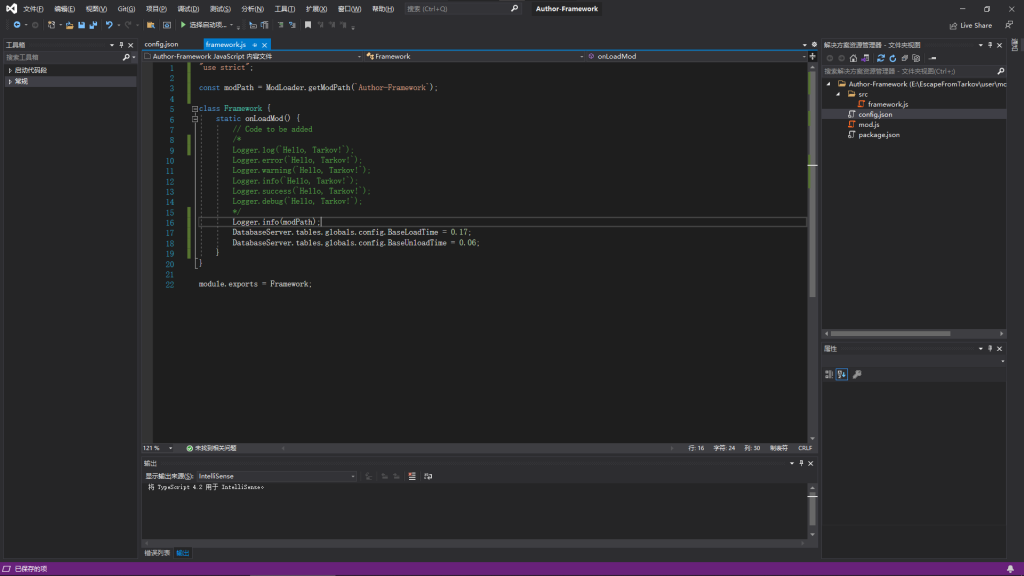Click the Open File toolbar icon
This screenshot has height=576, width=1024.
click(x=69, y=25)
